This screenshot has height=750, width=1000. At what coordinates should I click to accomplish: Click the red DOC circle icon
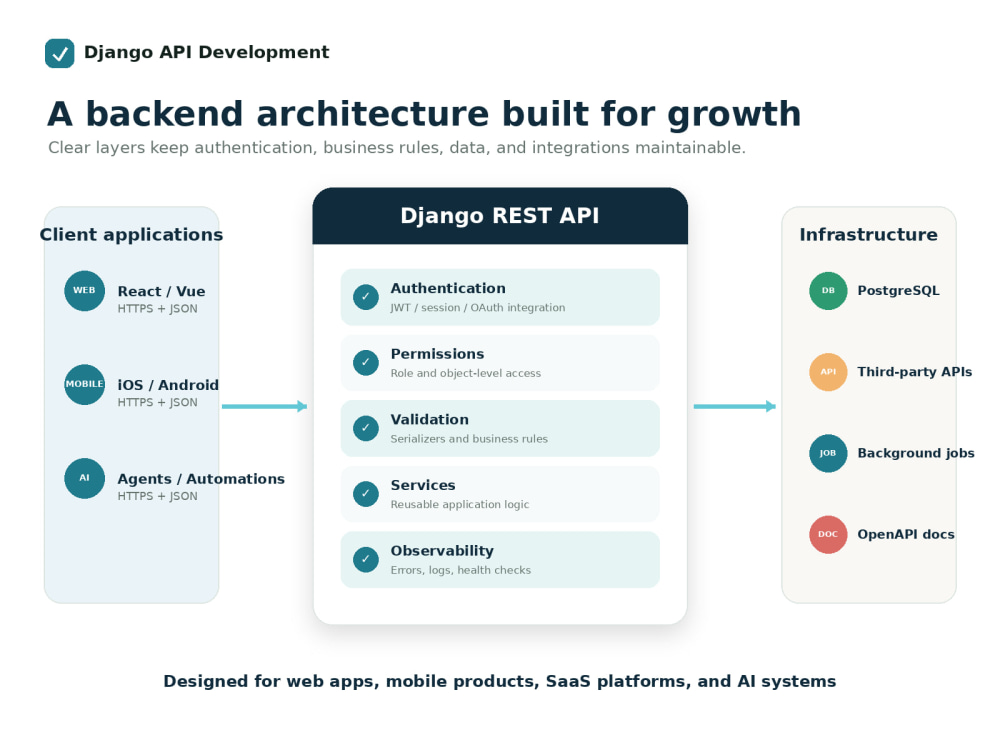click(828, 534)
